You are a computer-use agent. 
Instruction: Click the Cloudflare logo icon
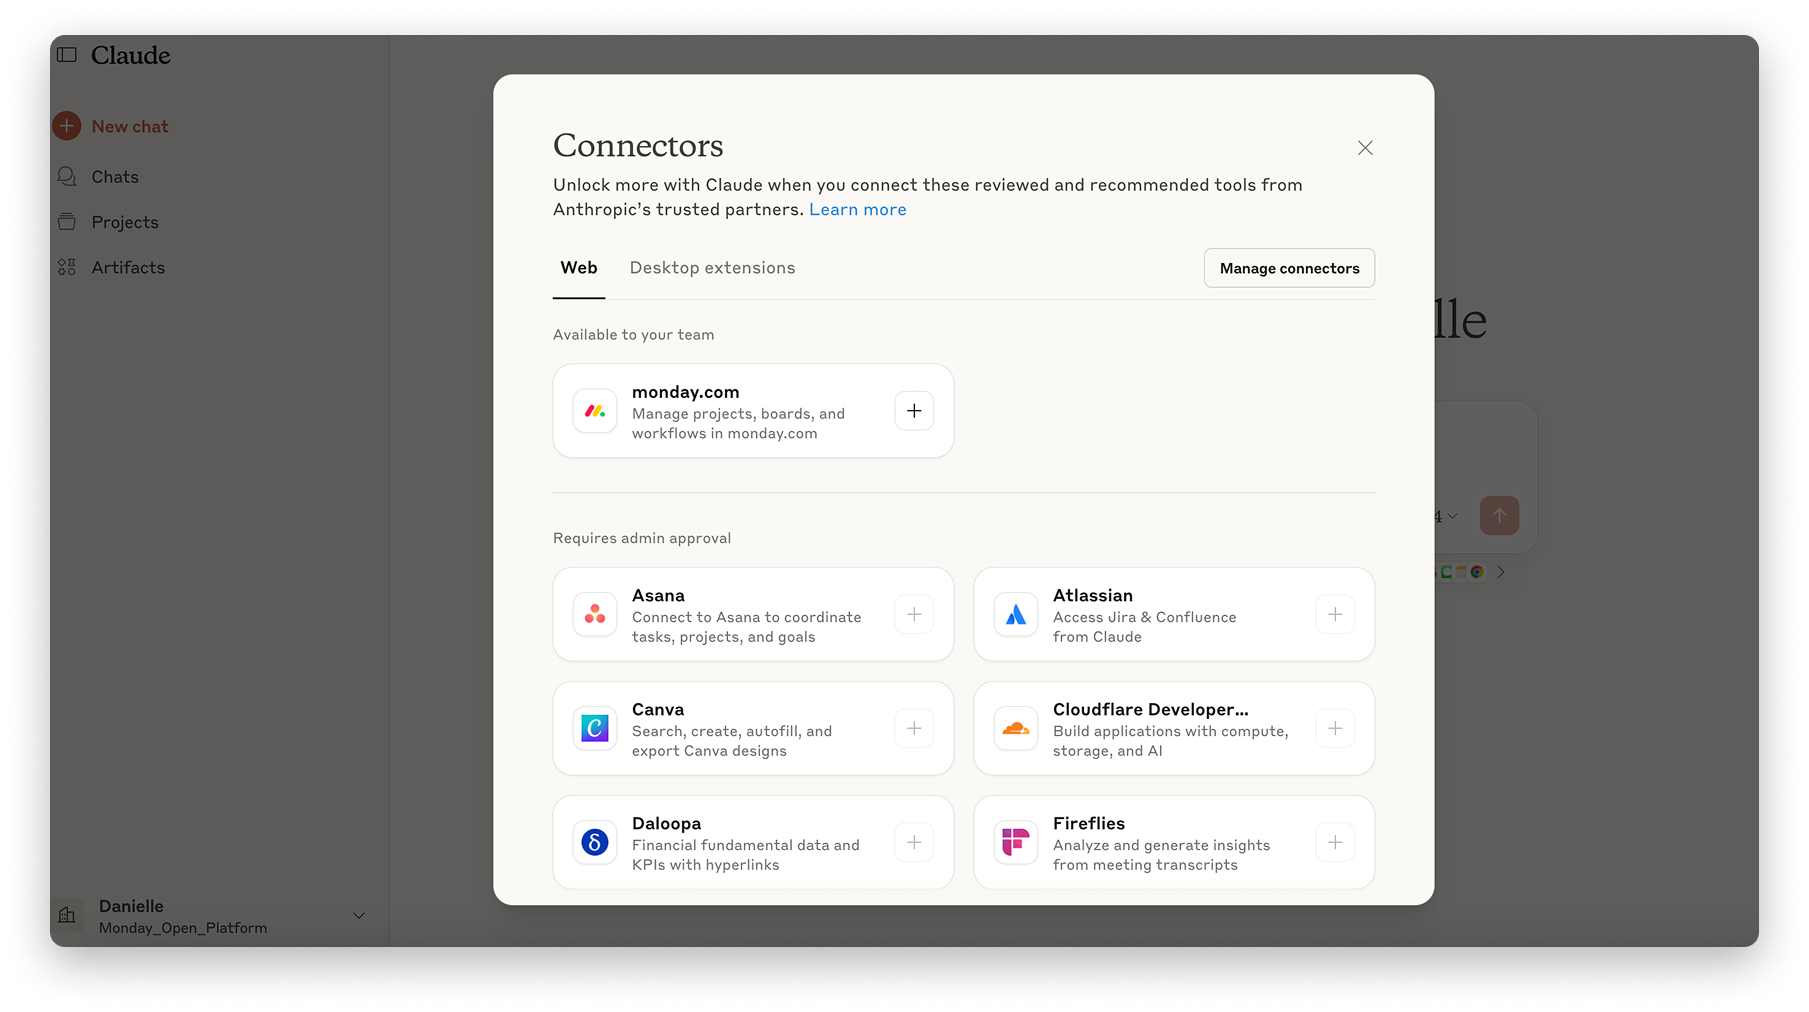click(x=1016, y=728)
